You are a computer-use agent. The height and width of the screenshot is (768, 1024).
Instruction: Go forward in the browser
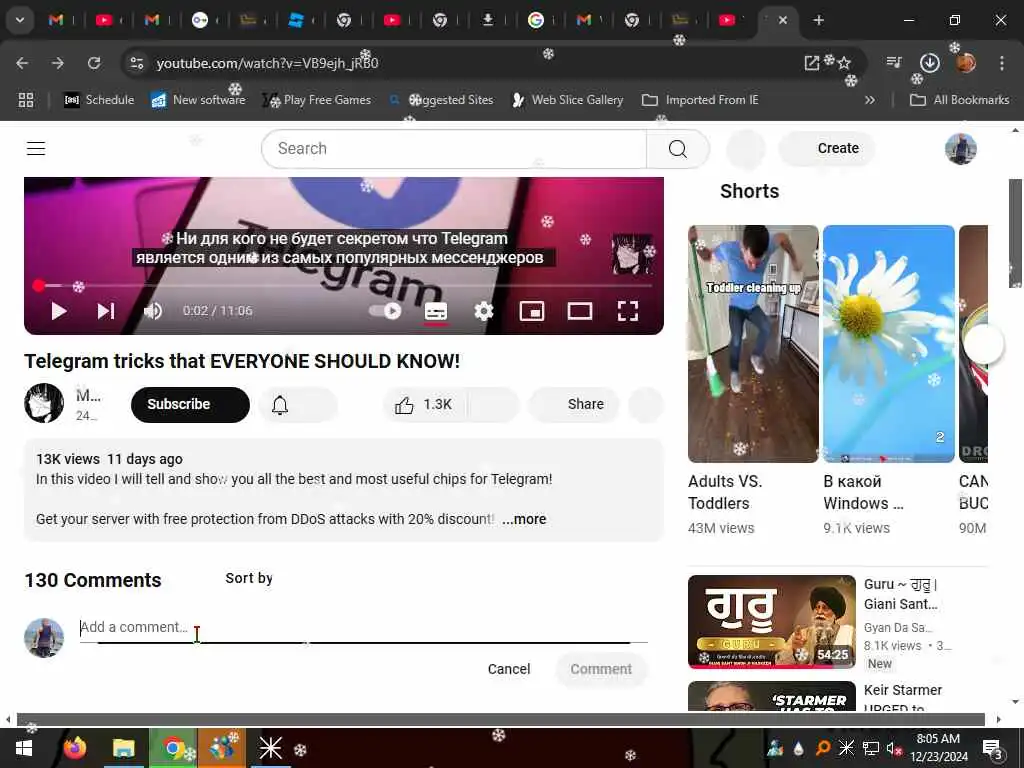click(x=58, y=63)
